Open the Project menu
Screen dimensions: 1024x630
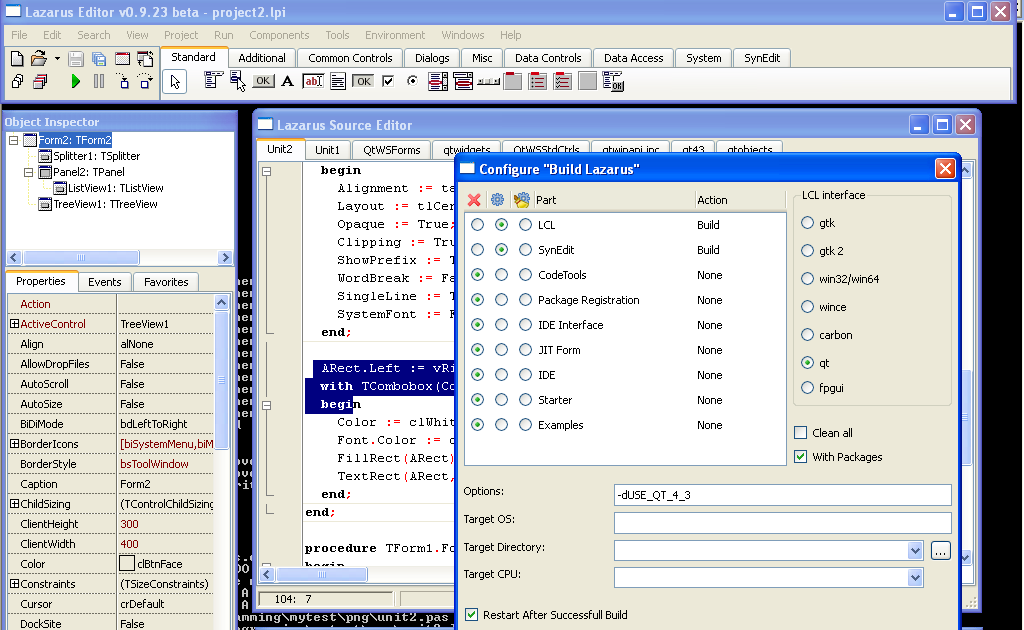click(180, 35)
